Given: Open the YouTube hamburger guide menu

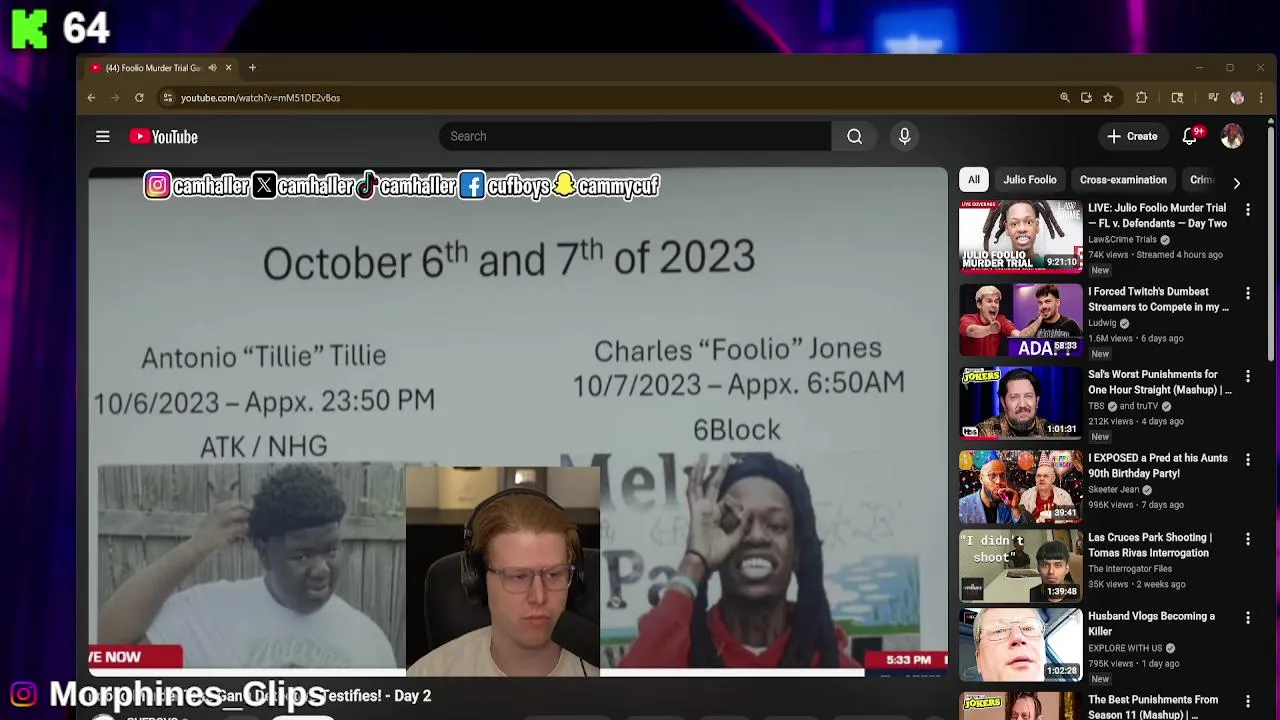Looking at the screenshot, I should pos(102,136).
